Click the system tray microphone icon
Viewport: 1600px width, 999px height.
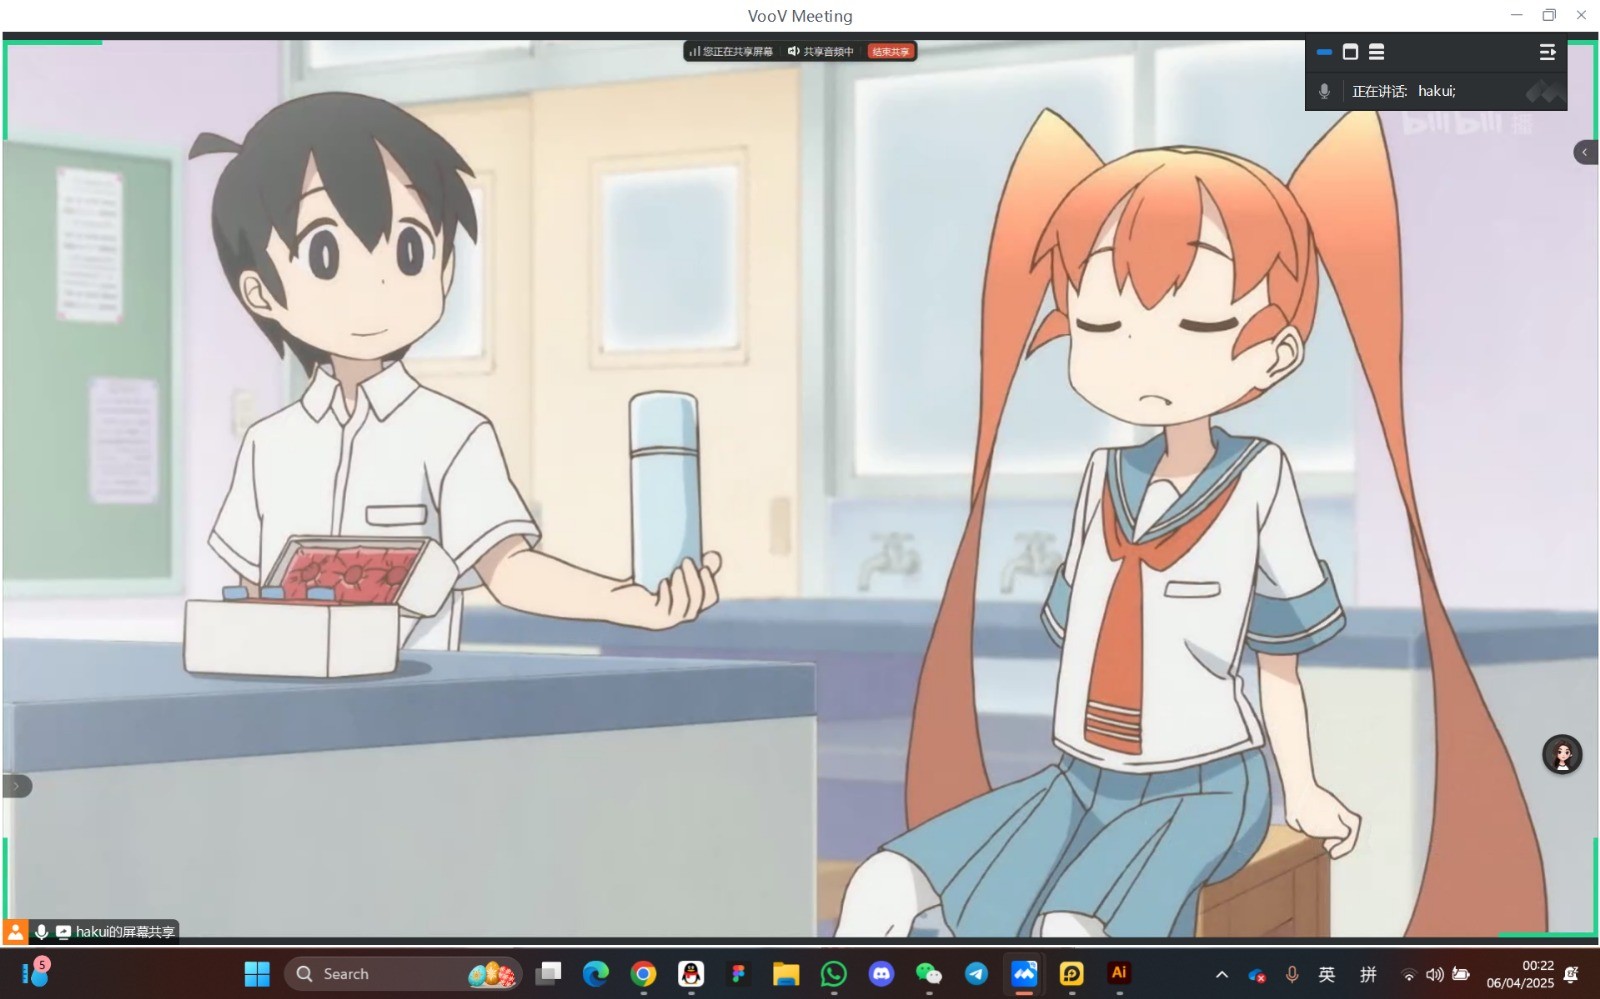point(1292,974)
